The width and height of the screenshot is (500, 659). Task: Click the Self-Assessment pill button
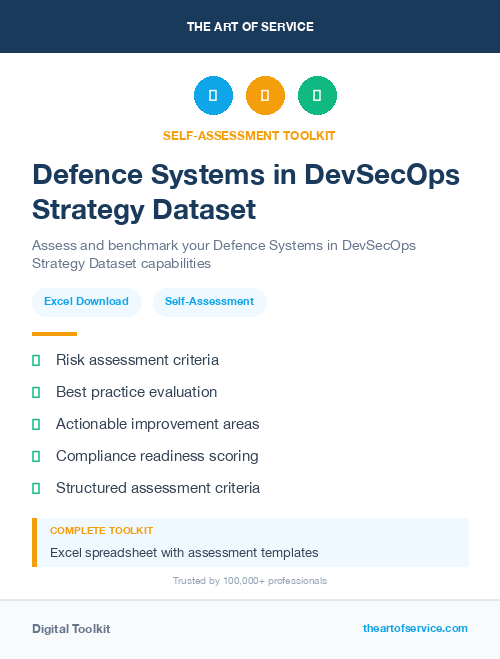pyautogui.click(x=210, y=302)
